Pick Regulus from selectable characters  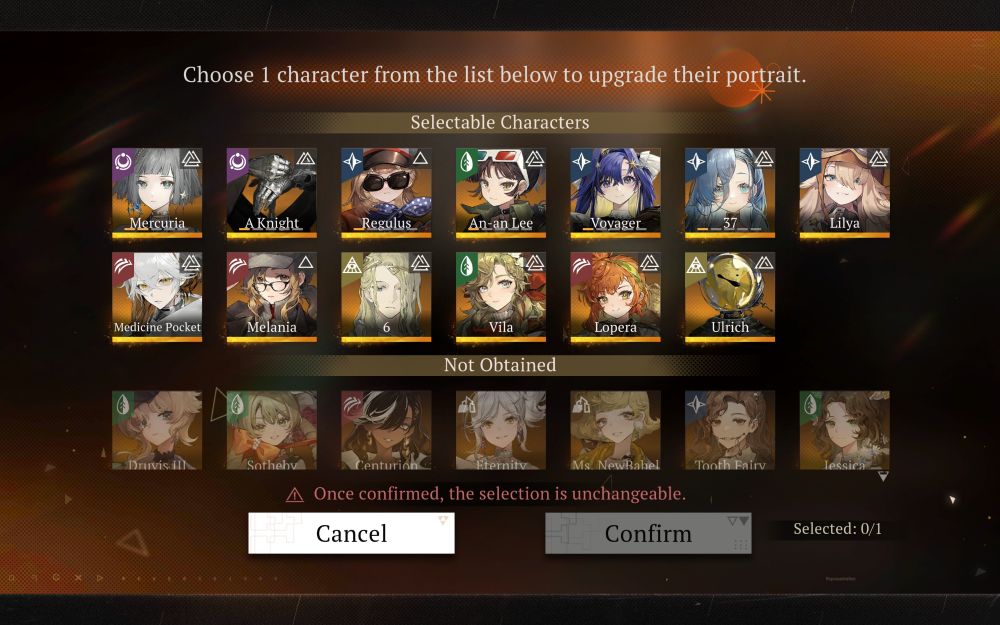pyautogui.click(x=386, y=193)
